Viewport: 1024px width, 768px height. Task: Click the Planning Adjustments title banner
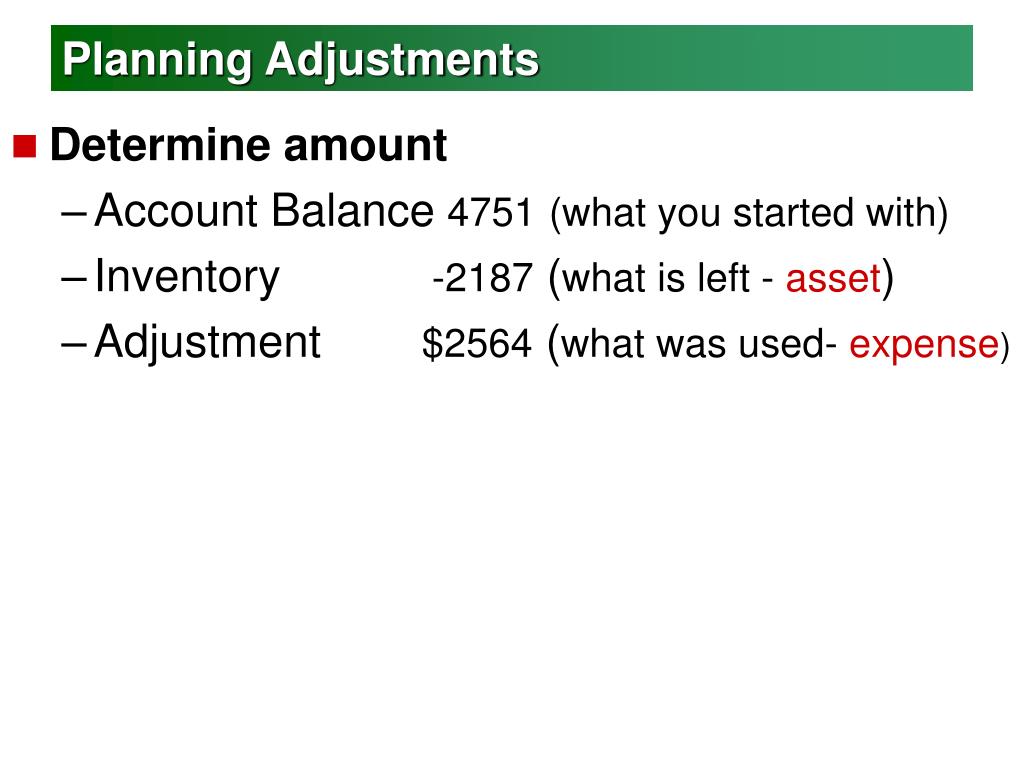pyautogui.click(x=511, y=58)
